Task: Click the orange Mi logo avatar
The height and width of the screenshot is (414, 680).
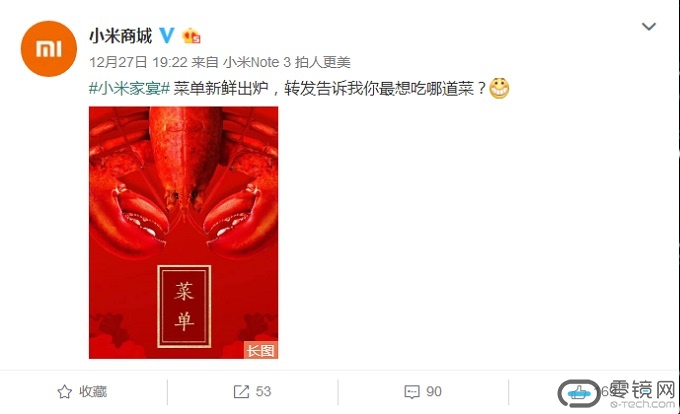Action: click(x=49, y=49)
